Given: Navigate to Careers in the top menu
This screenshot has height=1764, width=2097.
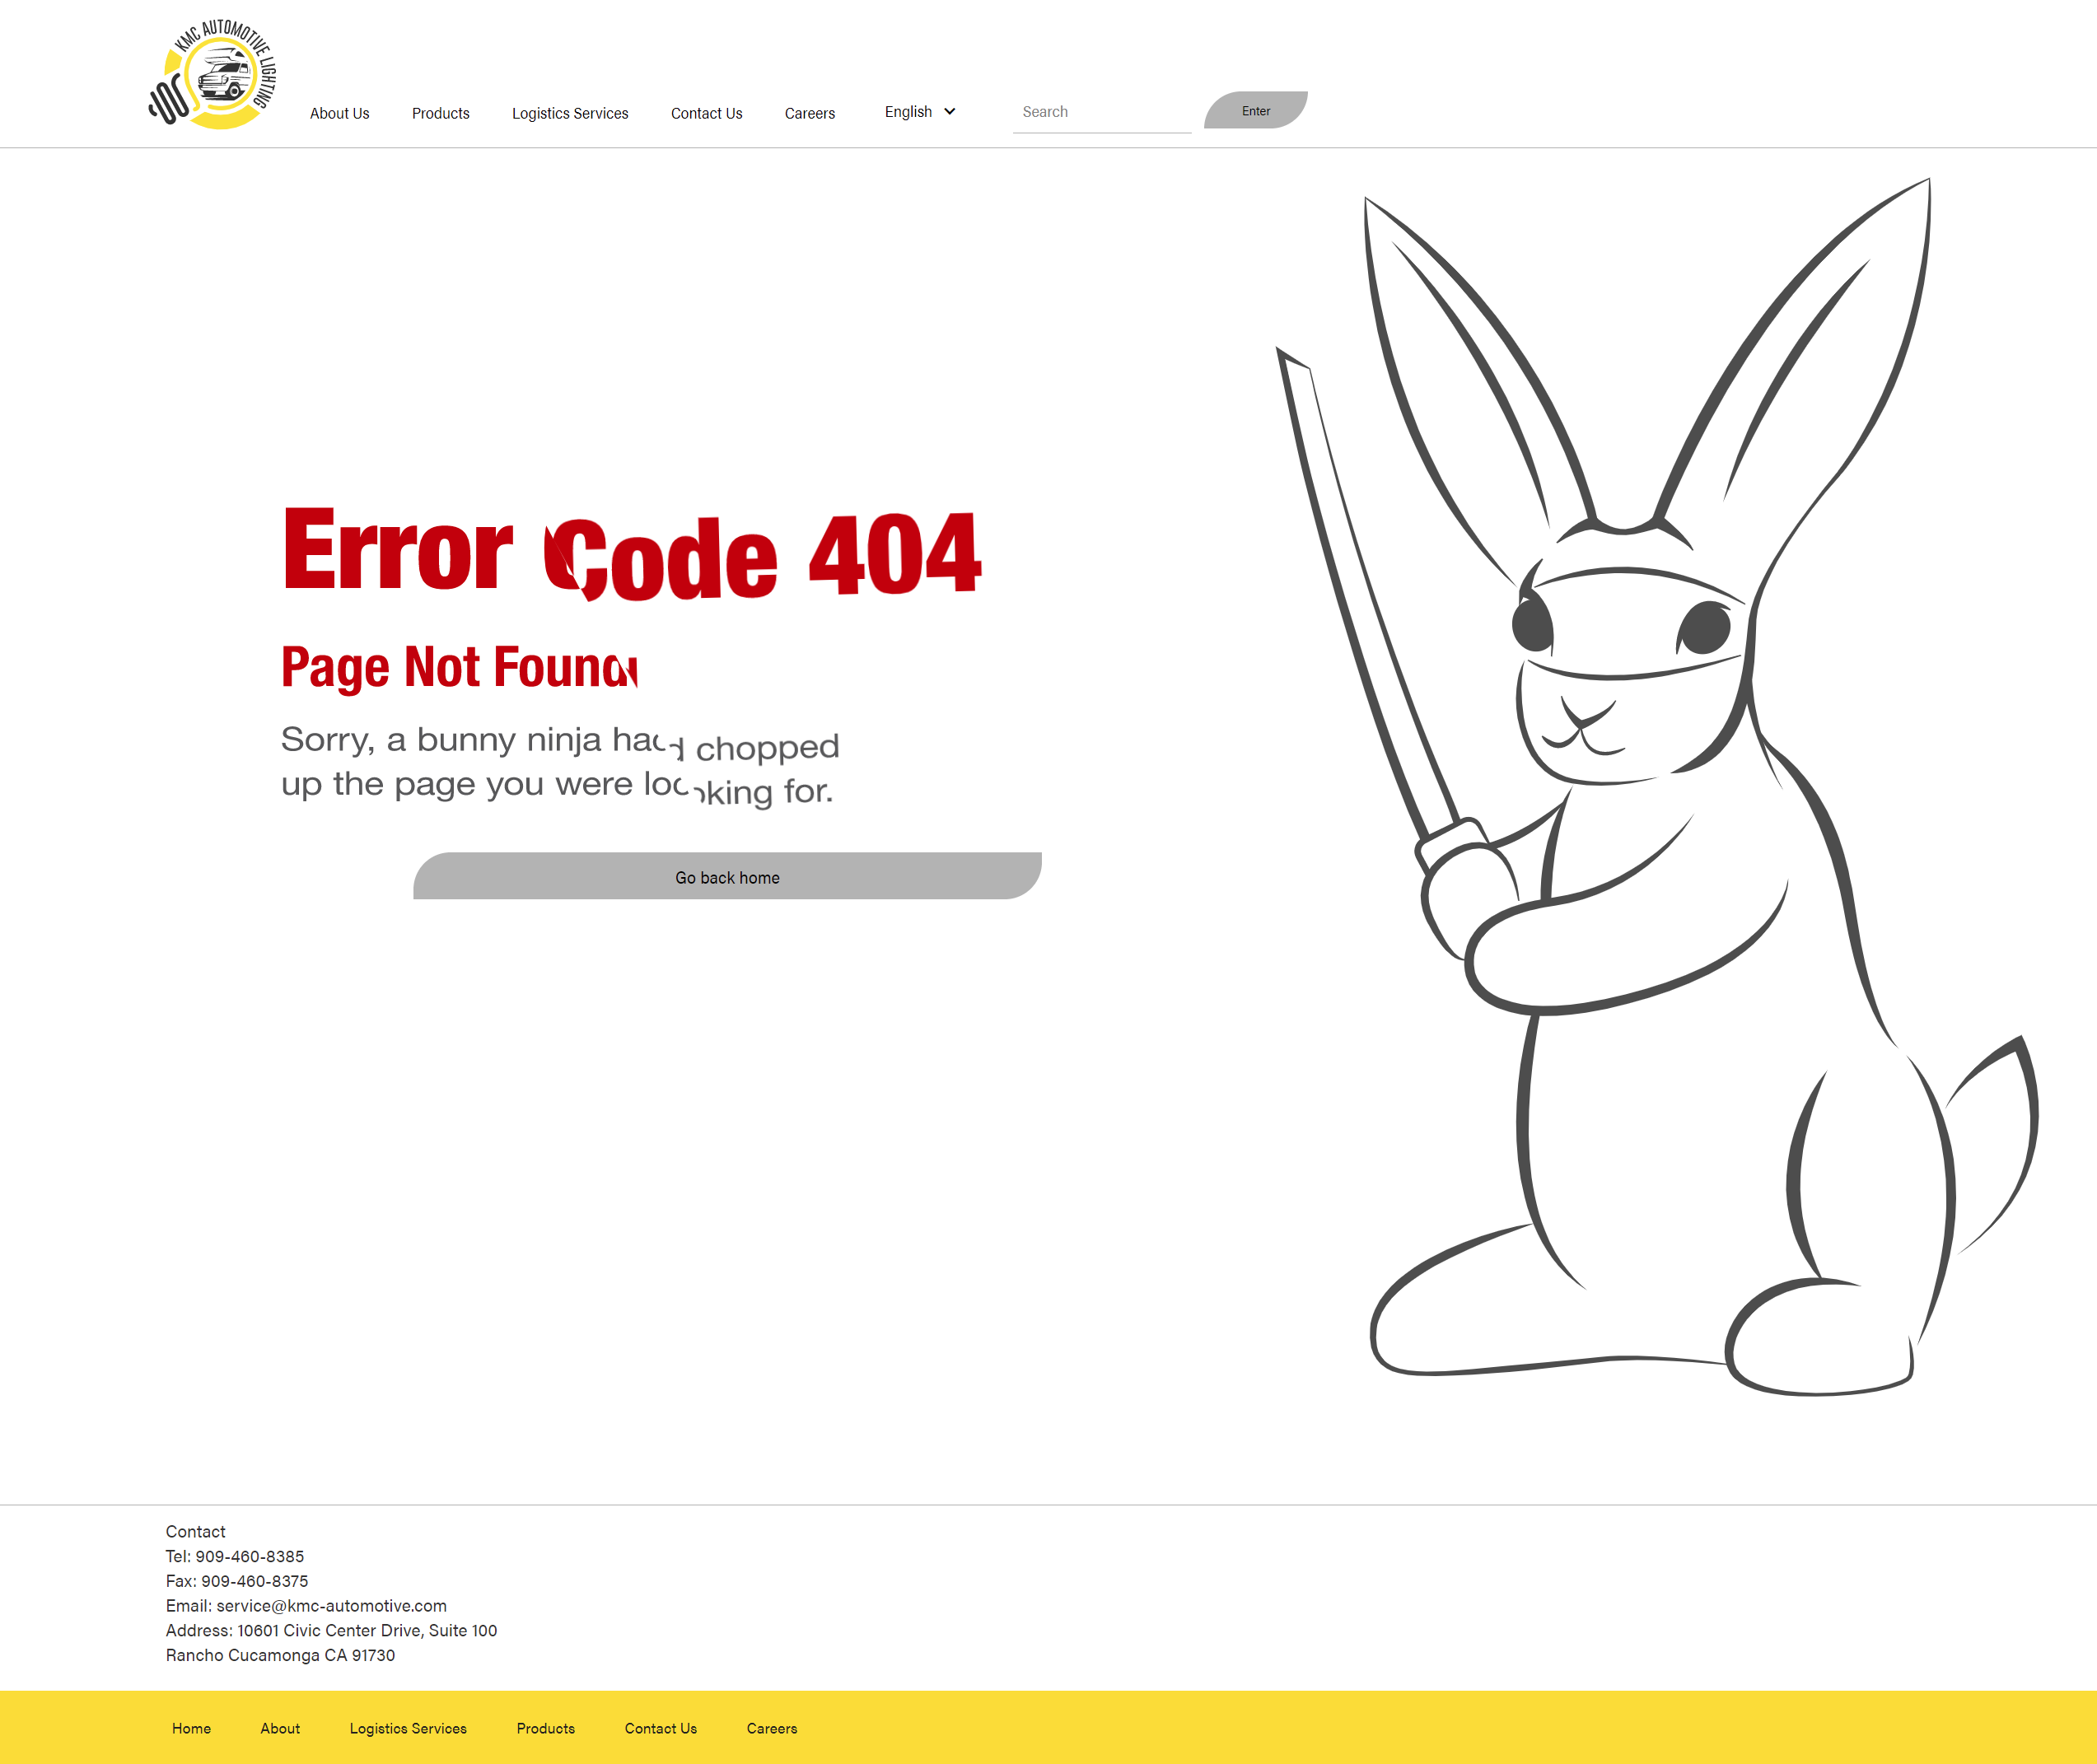Looking at the screenshot, I should click(809, 113).
